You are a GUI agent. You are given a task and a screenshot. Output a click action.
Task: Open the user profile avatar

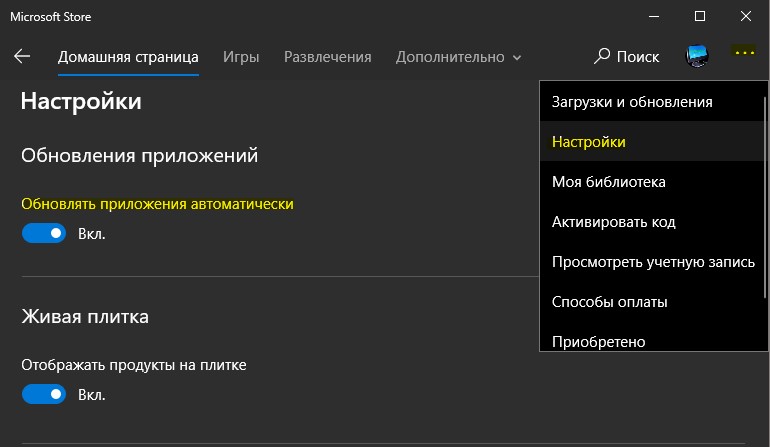click(697, 56)
